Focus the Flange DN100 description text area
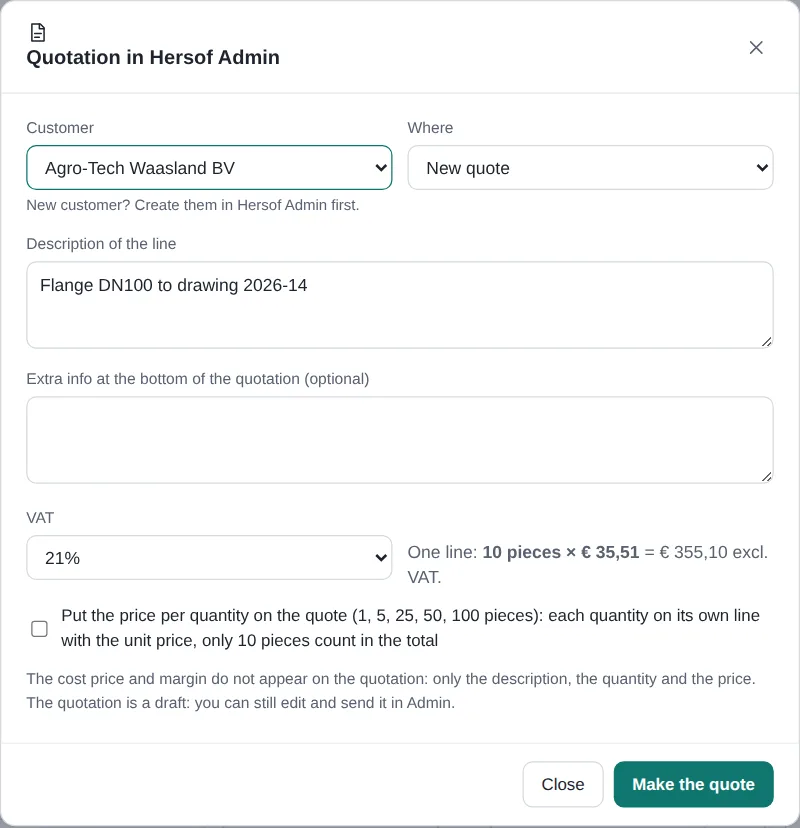800x828 pixels. coord(400,305)
